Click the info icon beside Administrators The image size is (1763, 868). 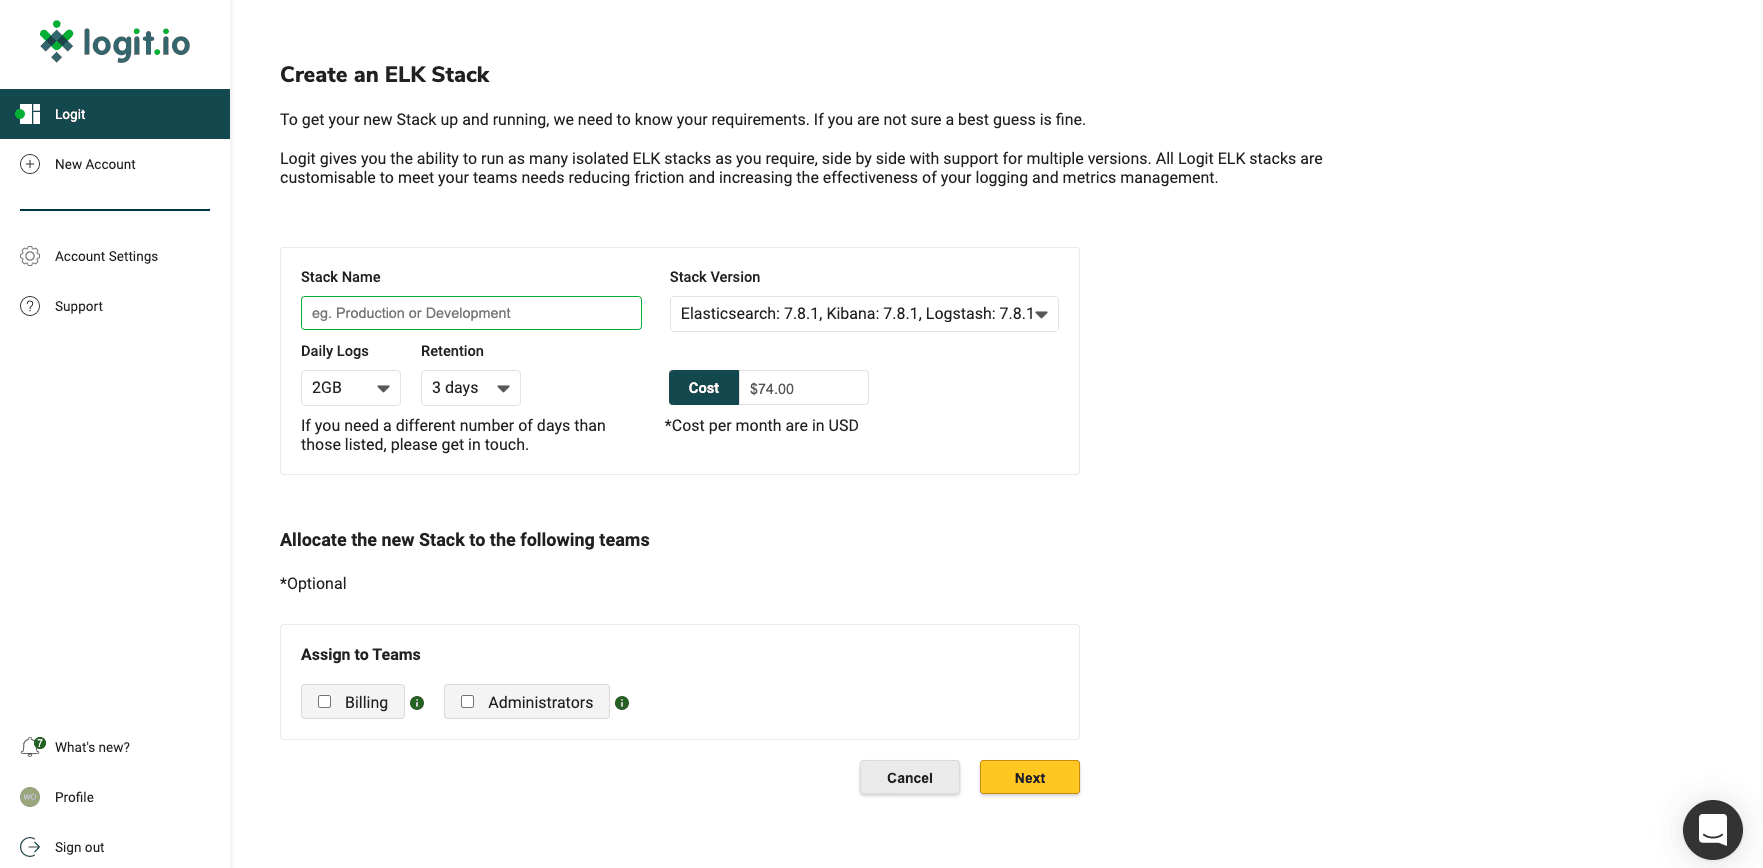pos(622,703)
